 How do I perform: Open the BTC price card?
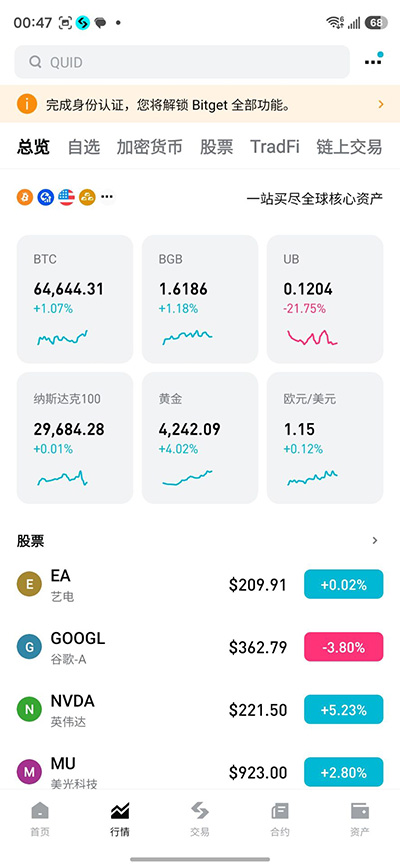(75, 299)
